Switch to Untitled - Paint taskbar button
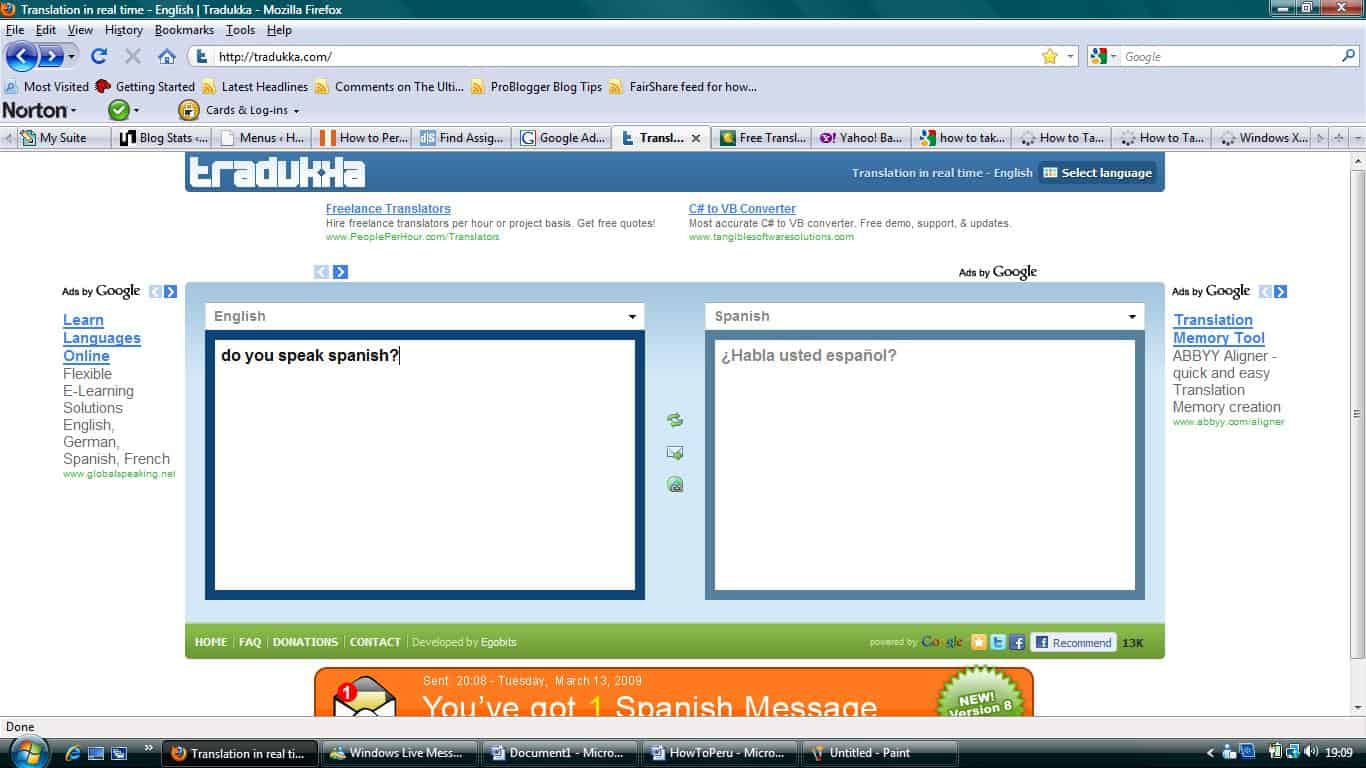Image resolution: width=1366 pixels, height=768 pixels. (x=881, y=753)
